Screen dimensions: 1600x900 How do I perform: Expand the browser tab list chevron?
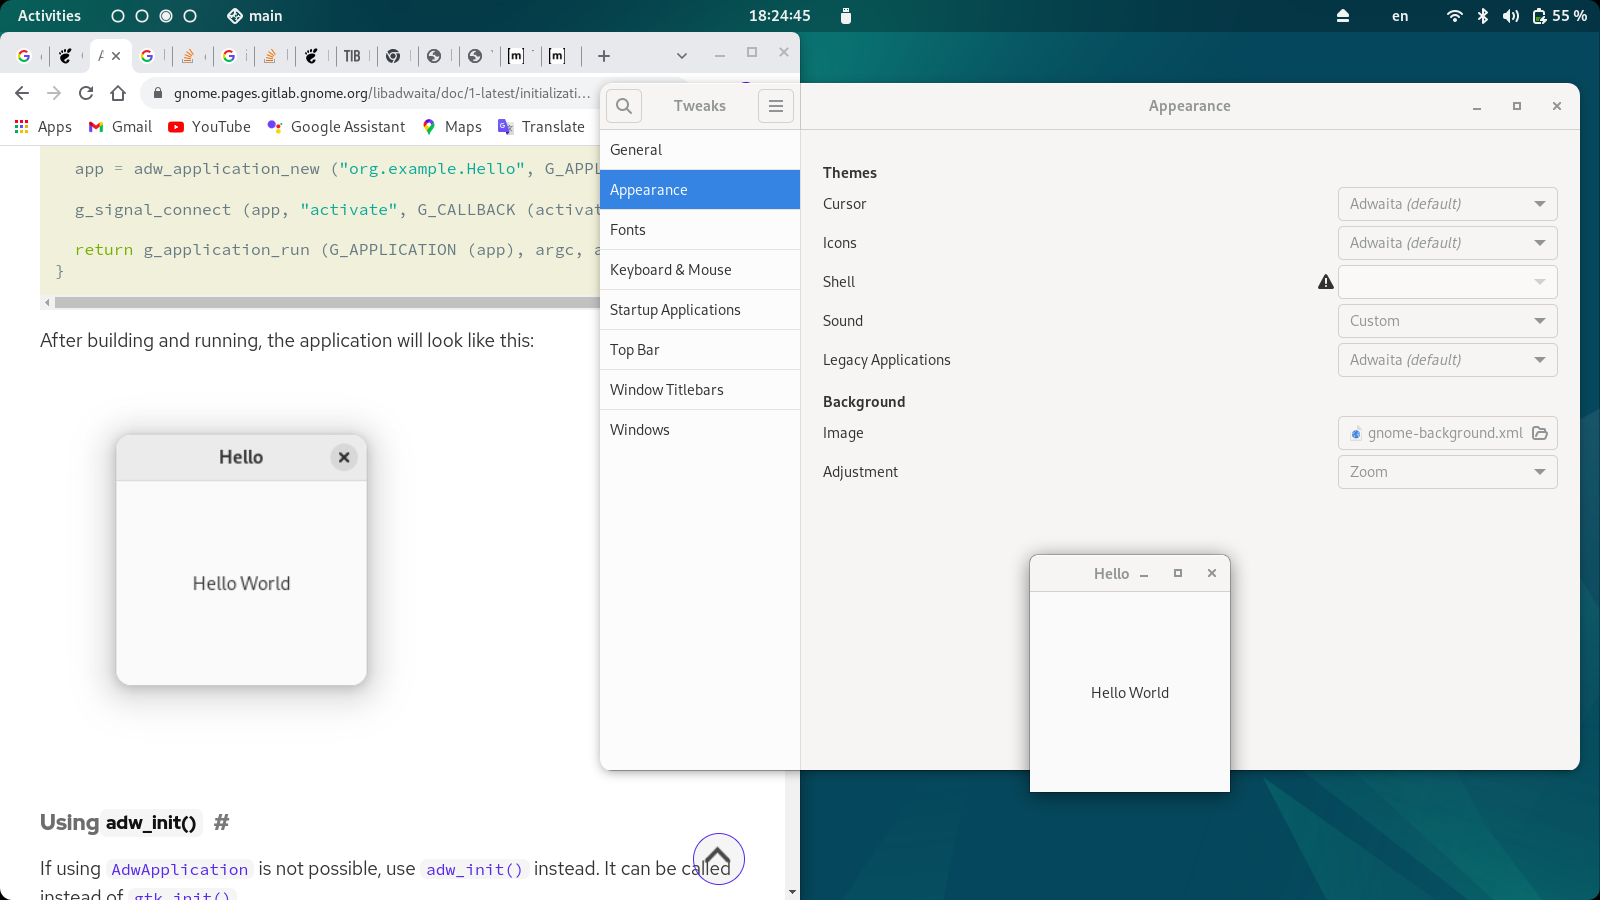(x=681, y=56)
